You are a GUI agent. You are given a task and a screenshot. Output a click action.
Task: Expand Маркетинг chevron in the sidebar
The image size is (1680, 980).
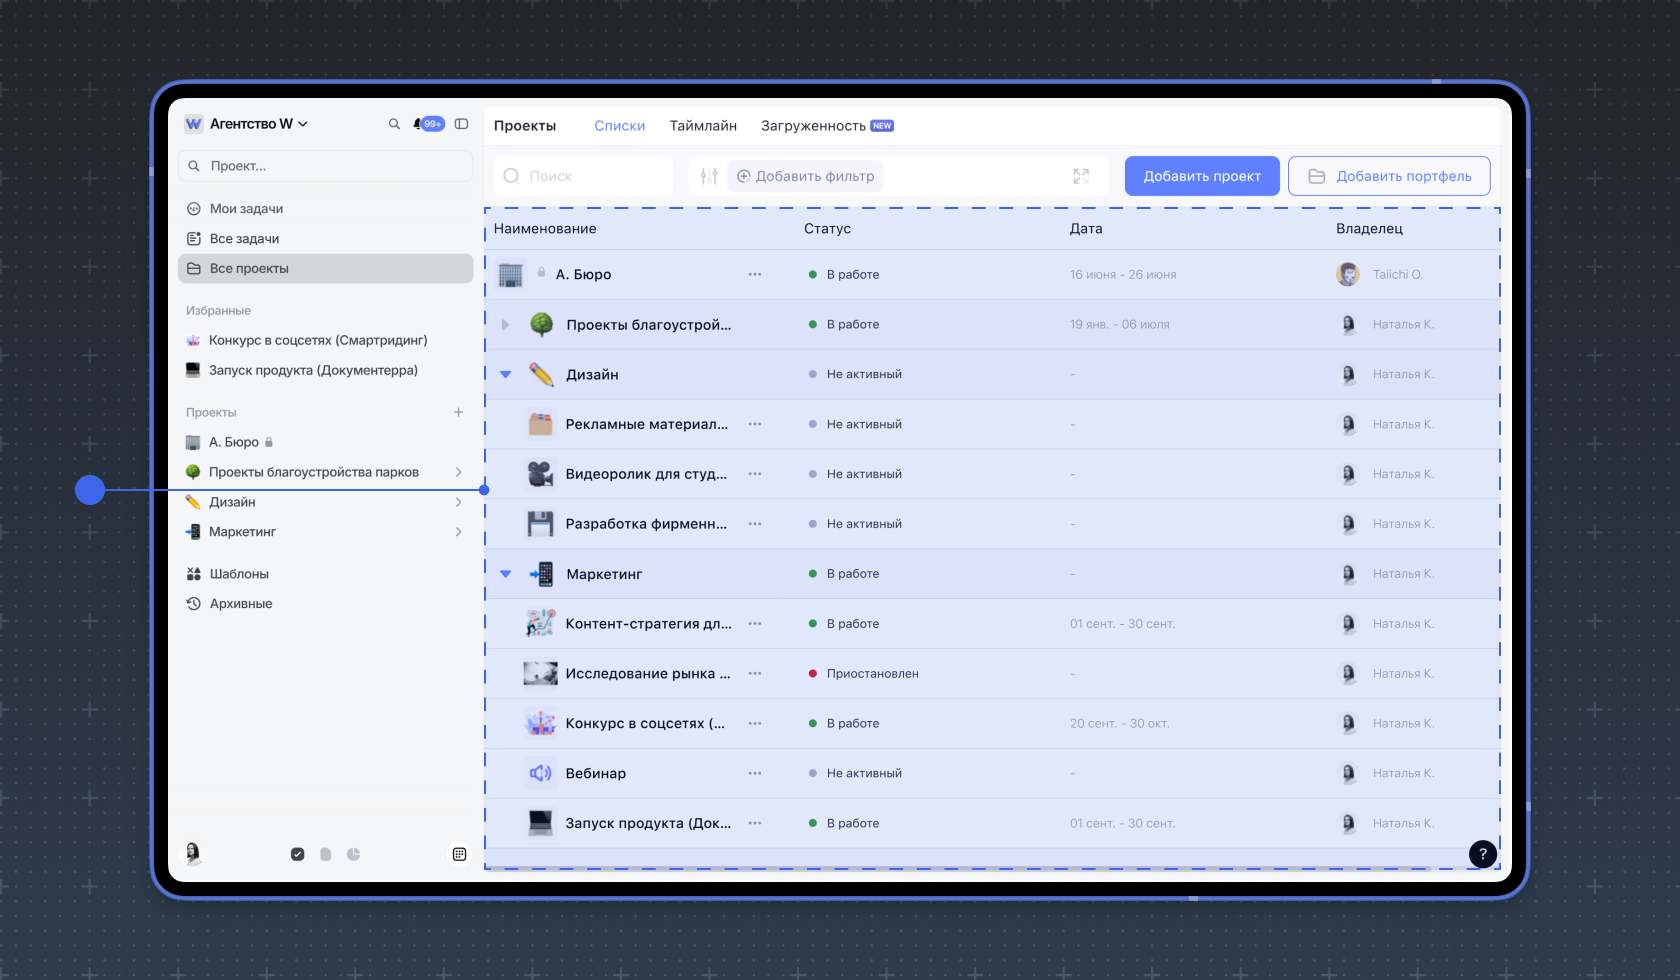pos(458,532)
